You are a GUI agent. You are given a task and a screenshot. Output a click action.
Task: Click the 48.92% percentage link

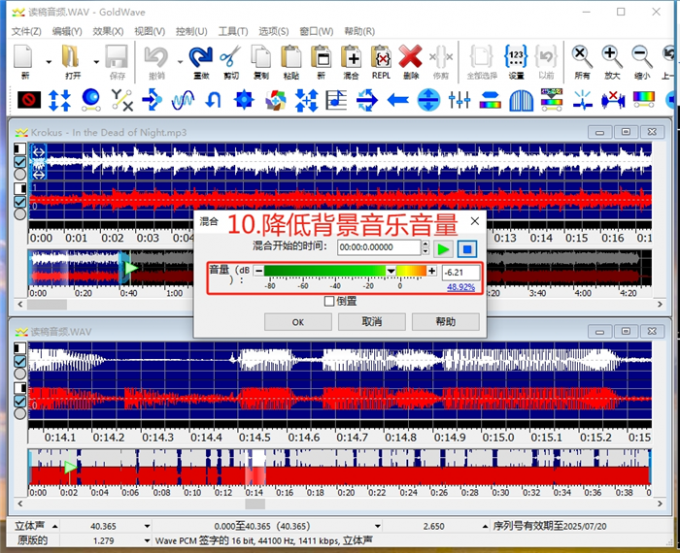tap(461, 287)
